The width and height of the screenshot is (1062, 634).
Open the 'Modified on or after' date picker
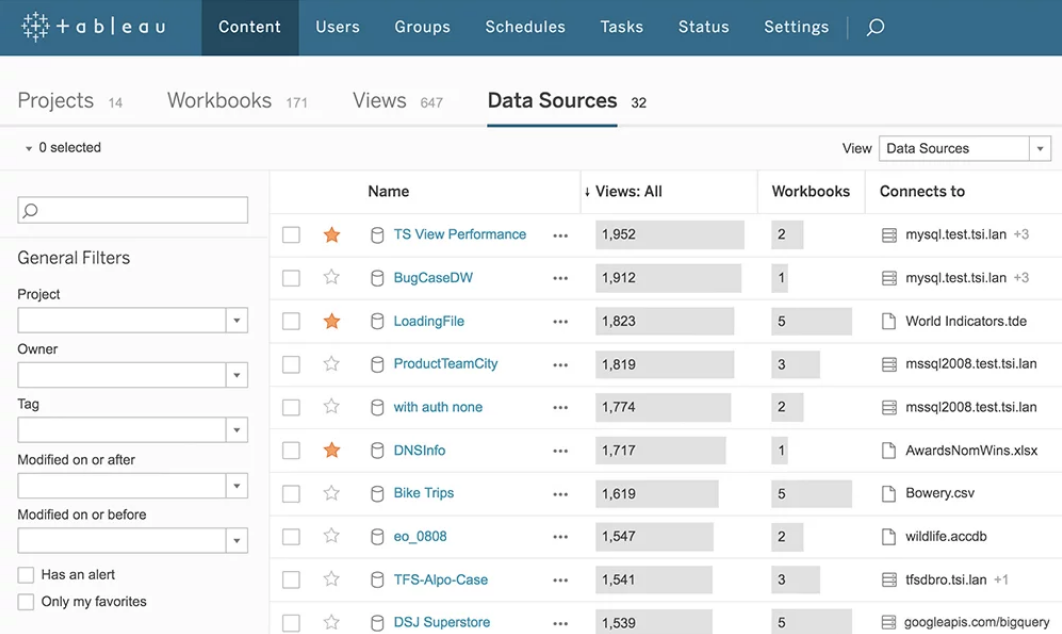coord(238,485)
